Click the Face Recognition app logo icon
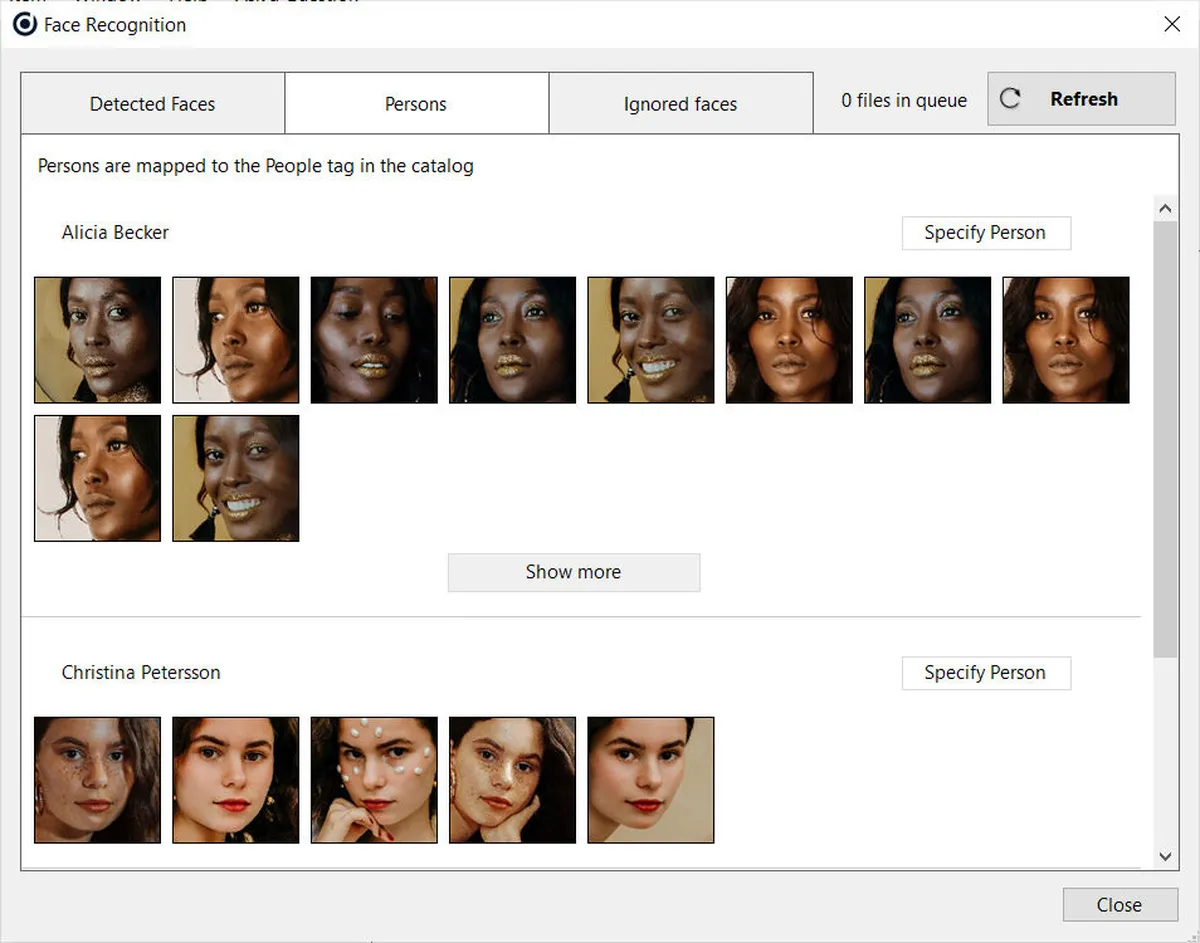 point(25,25)
